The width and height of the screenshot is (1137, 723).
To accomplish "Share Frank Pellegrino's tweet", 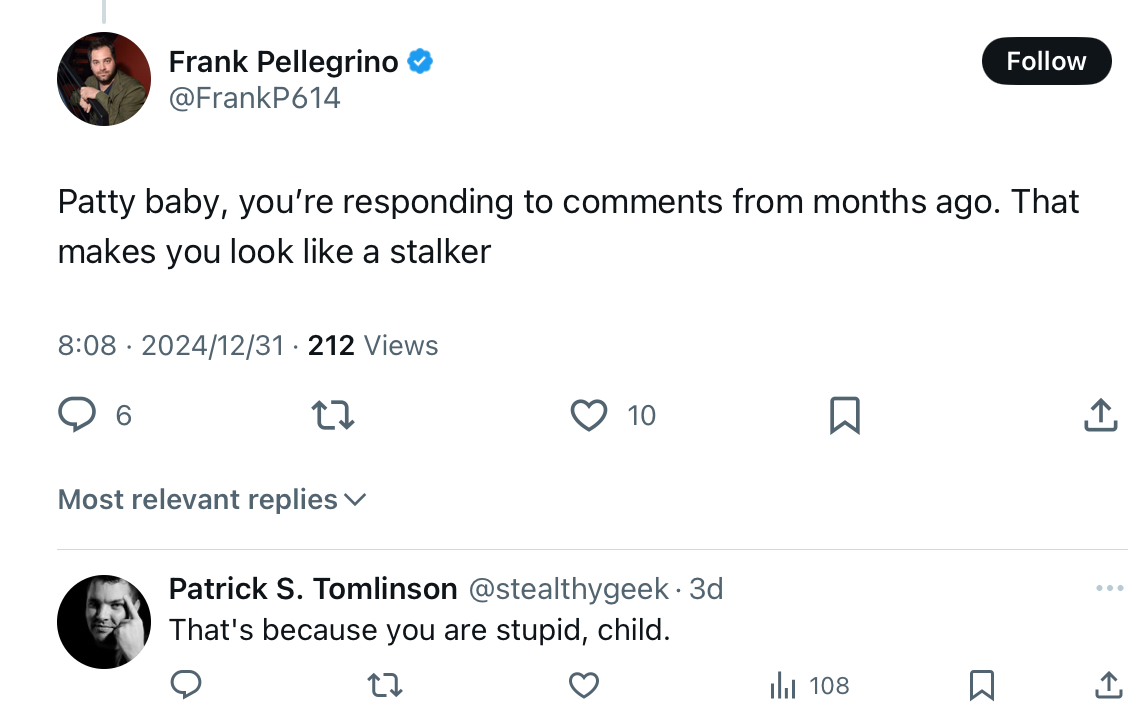I will tap(1101, 416).
